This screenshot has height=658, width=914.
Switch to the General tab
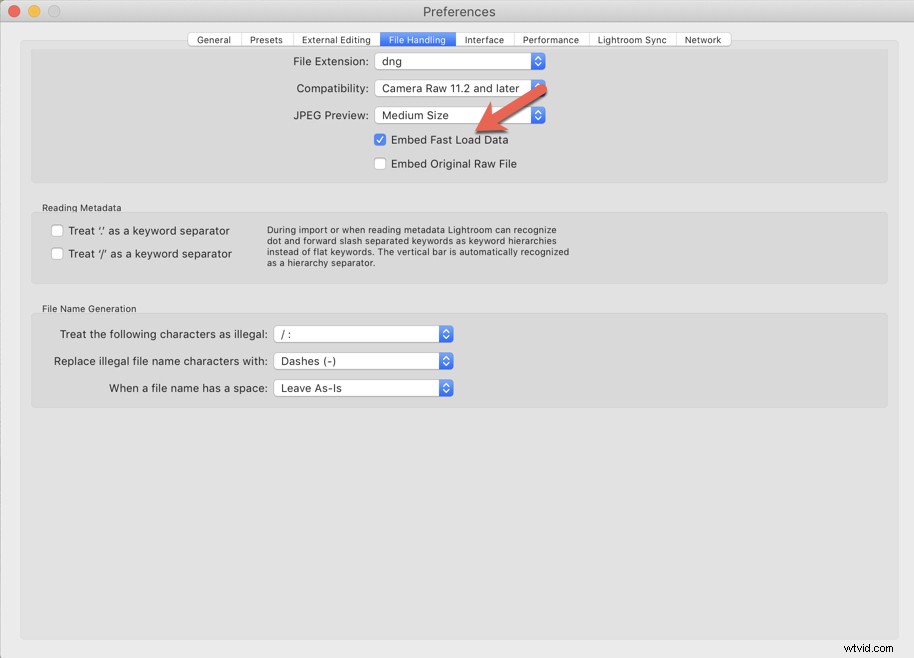213,39
